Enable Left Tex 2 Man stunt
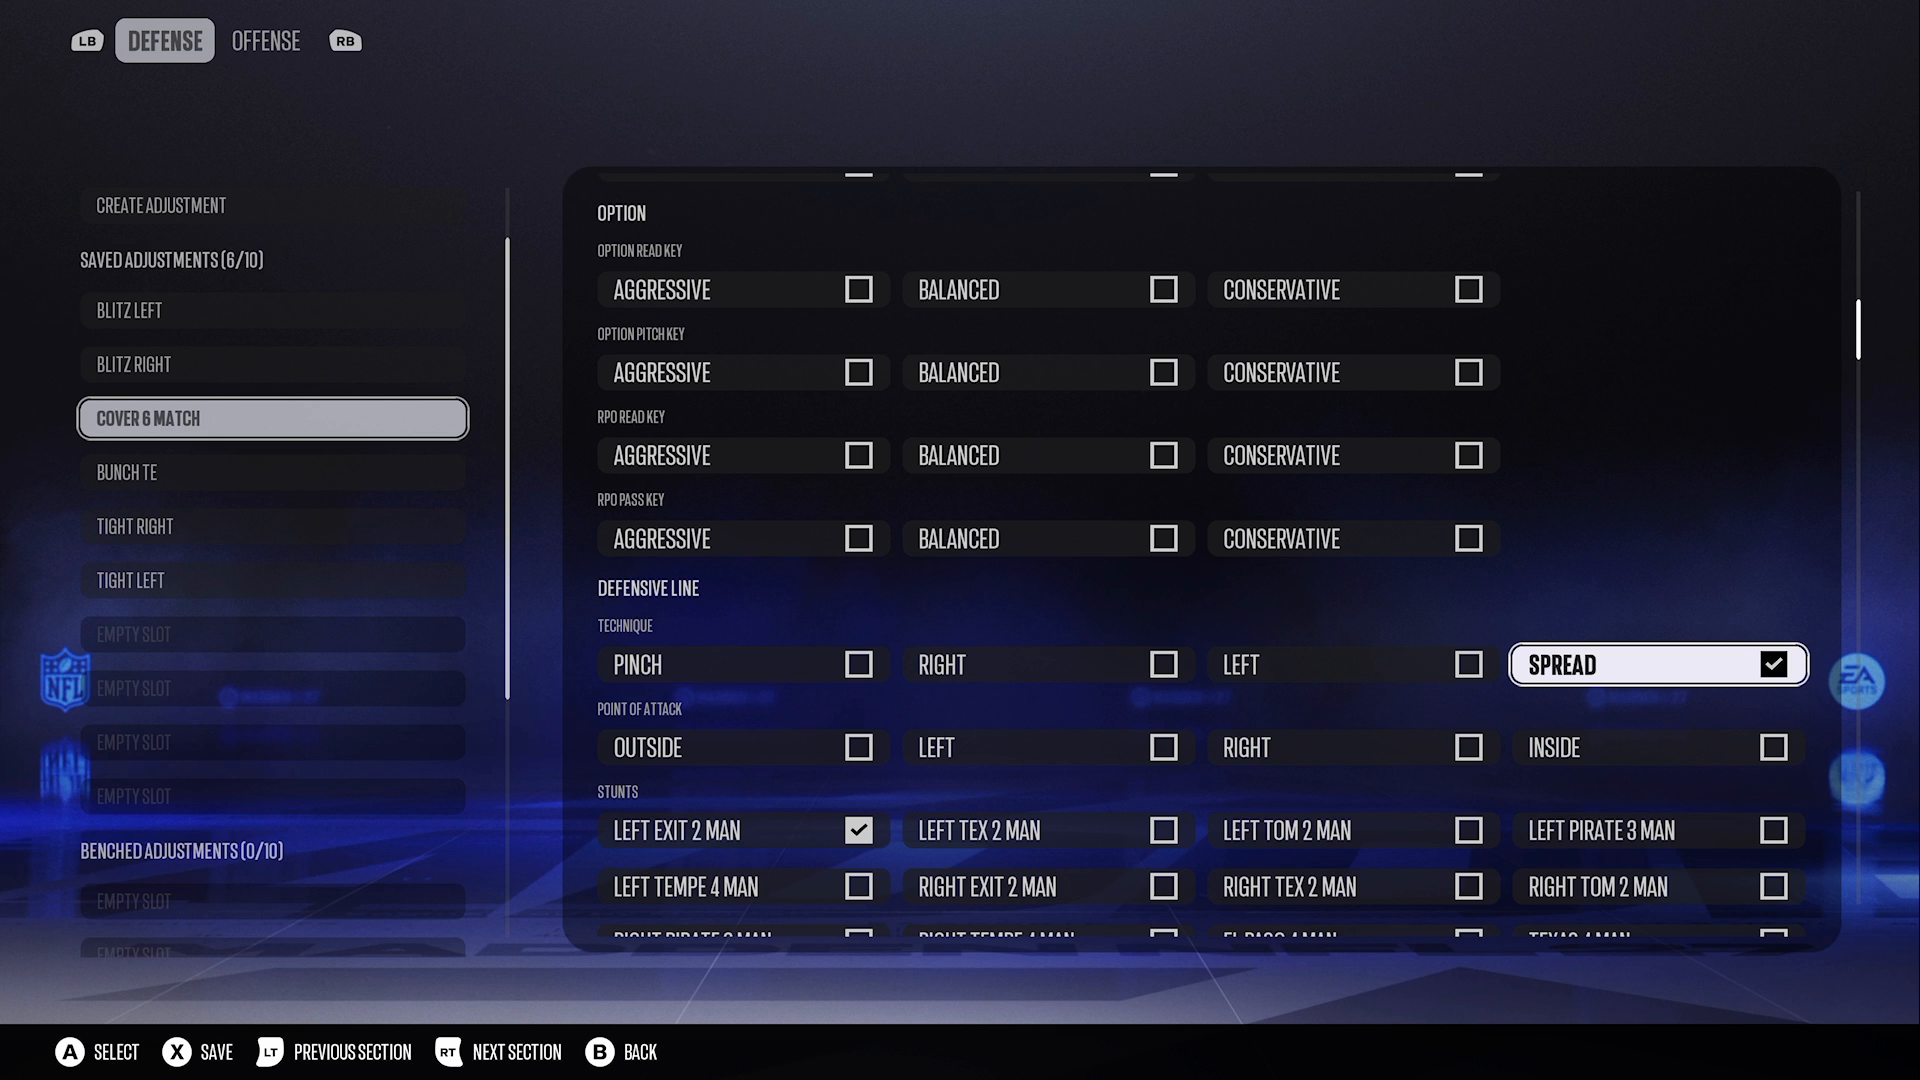Viewport: 1920px width, 1080px height. [1164, 831]
